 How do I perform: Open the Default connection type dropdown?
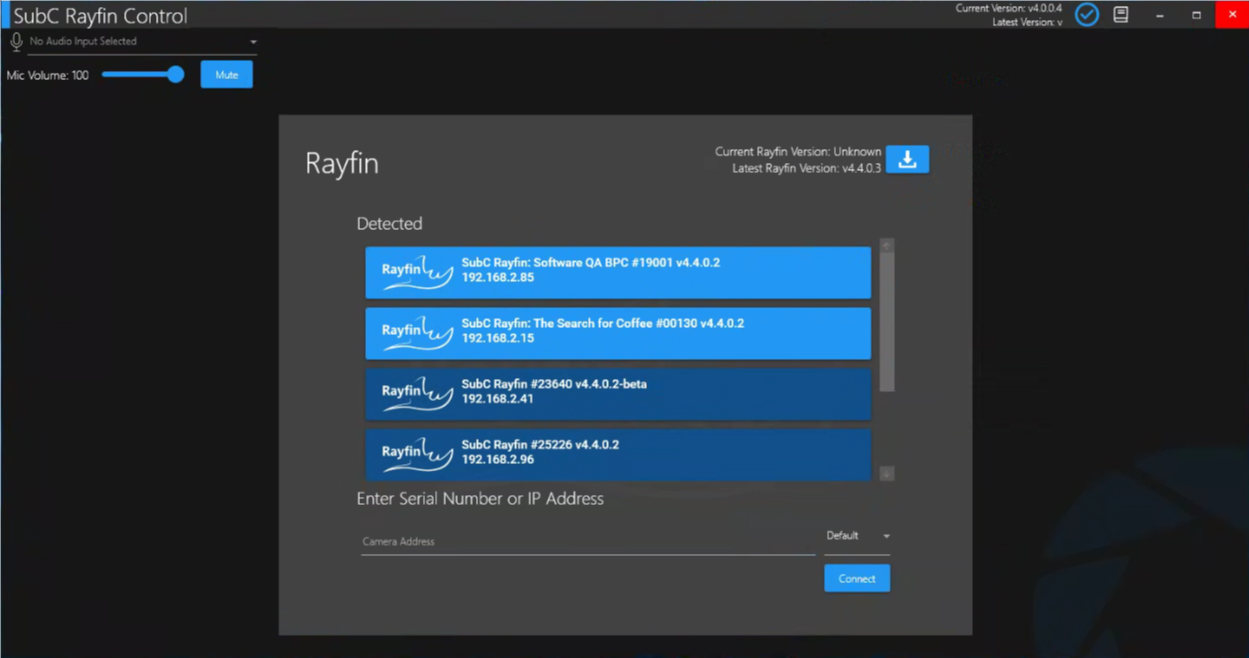[857, 536]
